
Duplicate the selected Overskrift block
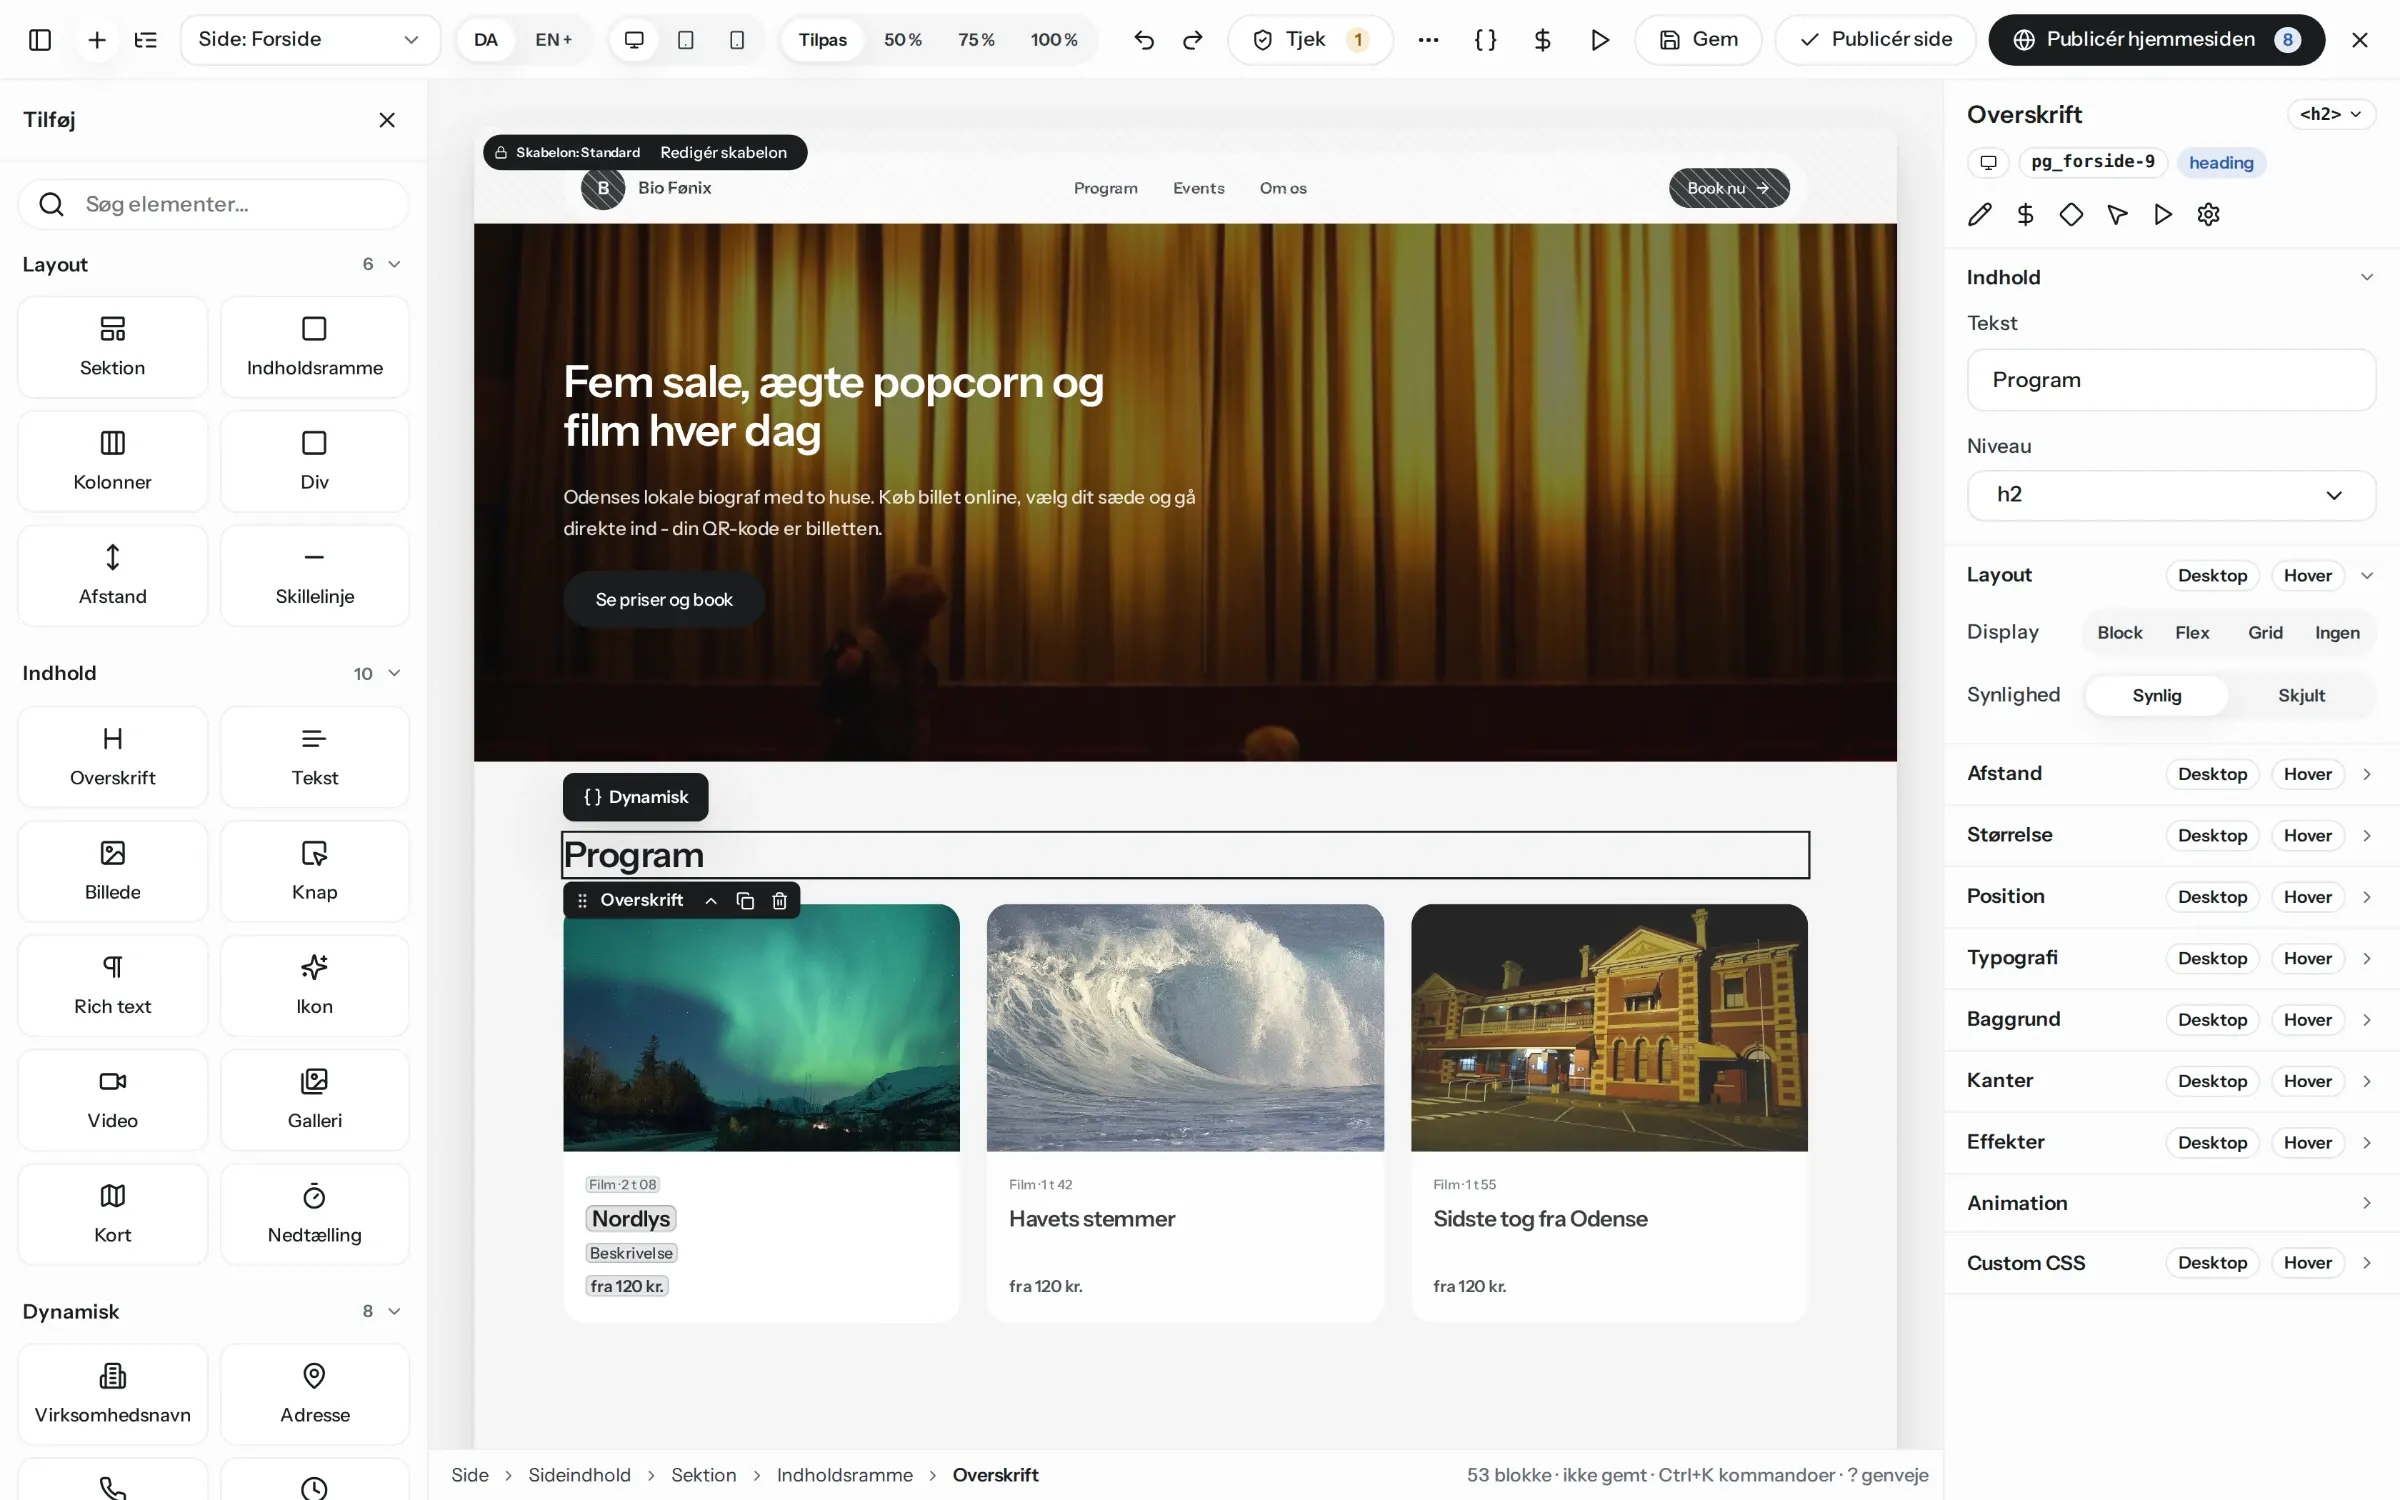[745, 900]
